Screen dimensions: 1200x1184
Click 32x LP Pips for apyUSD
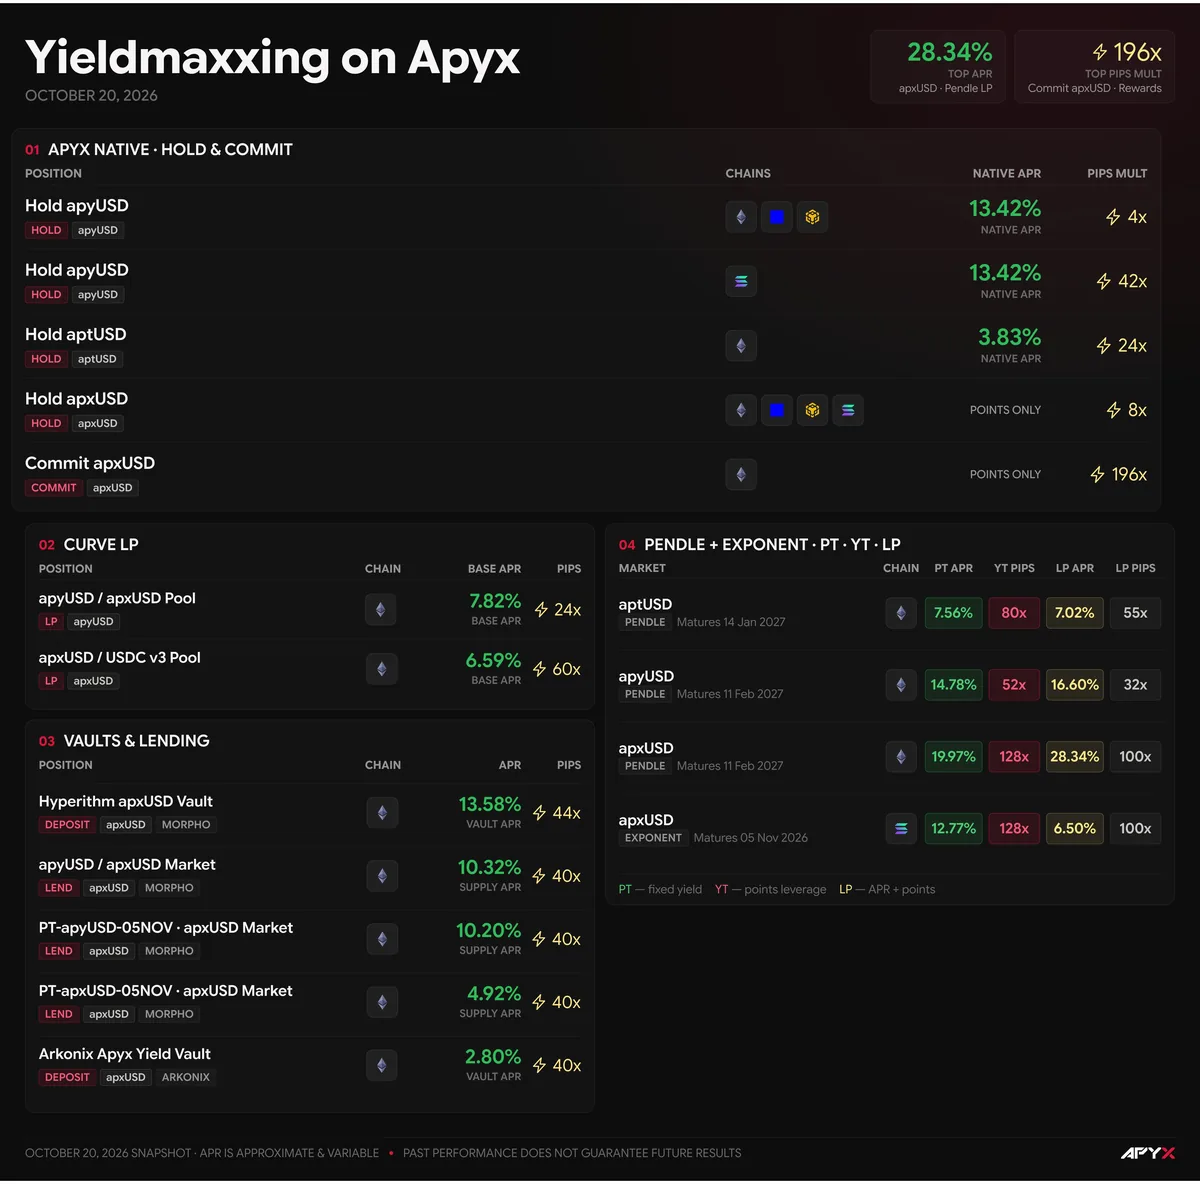(1135, 685)
